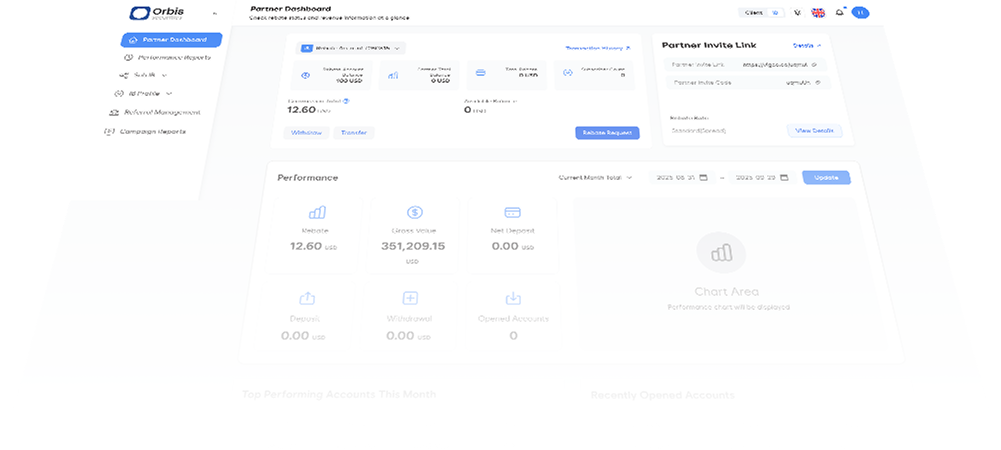Click the Orbis logo in the sidebar

coord(156,14)
